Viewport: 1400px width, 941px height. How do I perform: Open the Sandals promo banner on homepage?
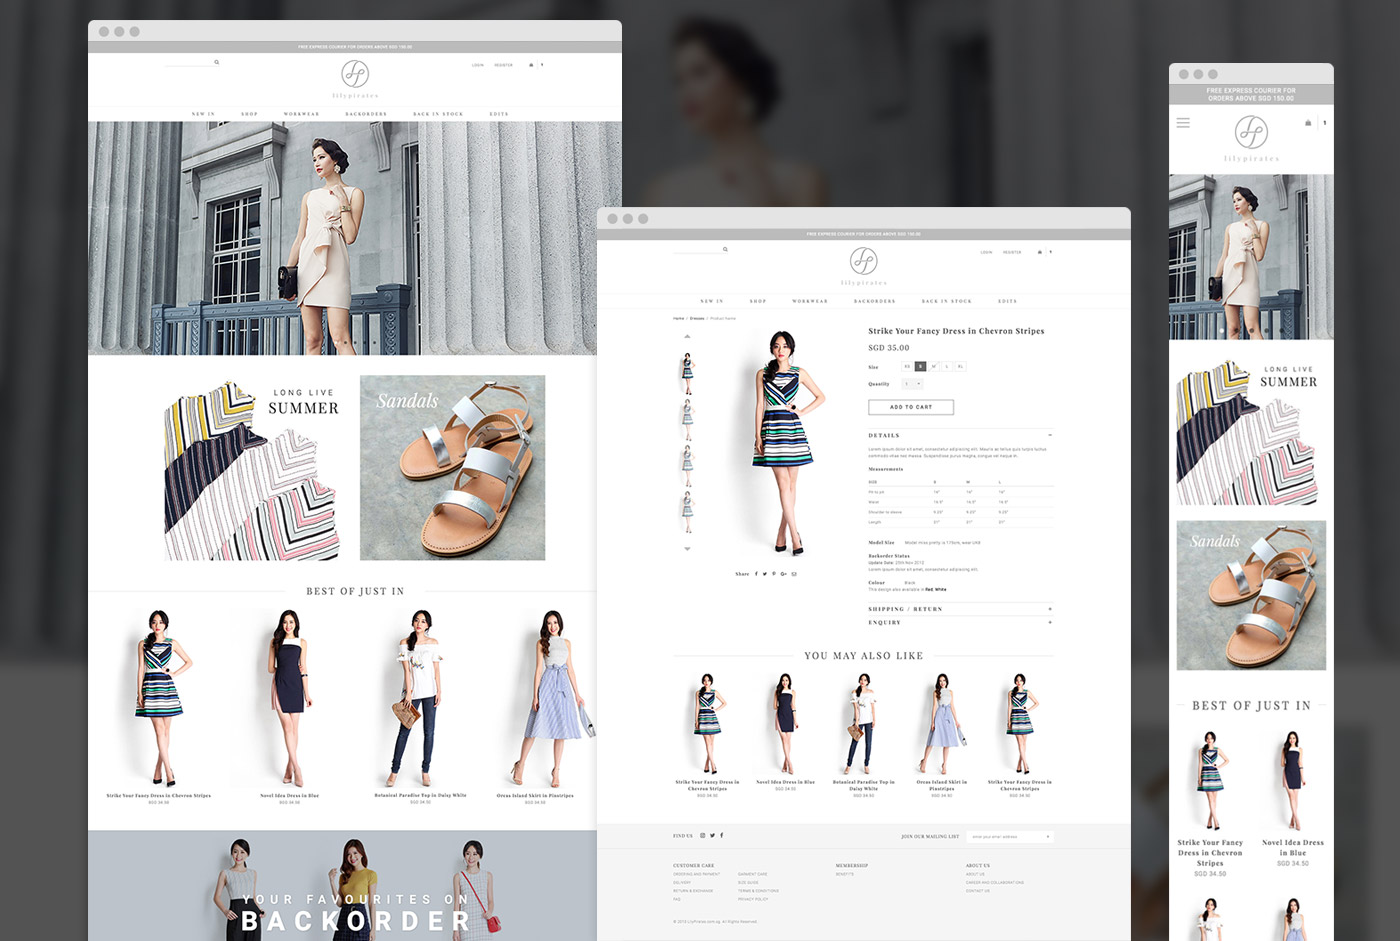452,467
